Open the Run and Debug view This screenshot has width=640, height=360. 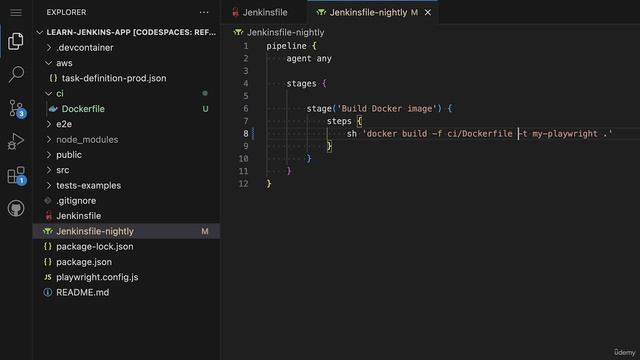coord(16,141)
